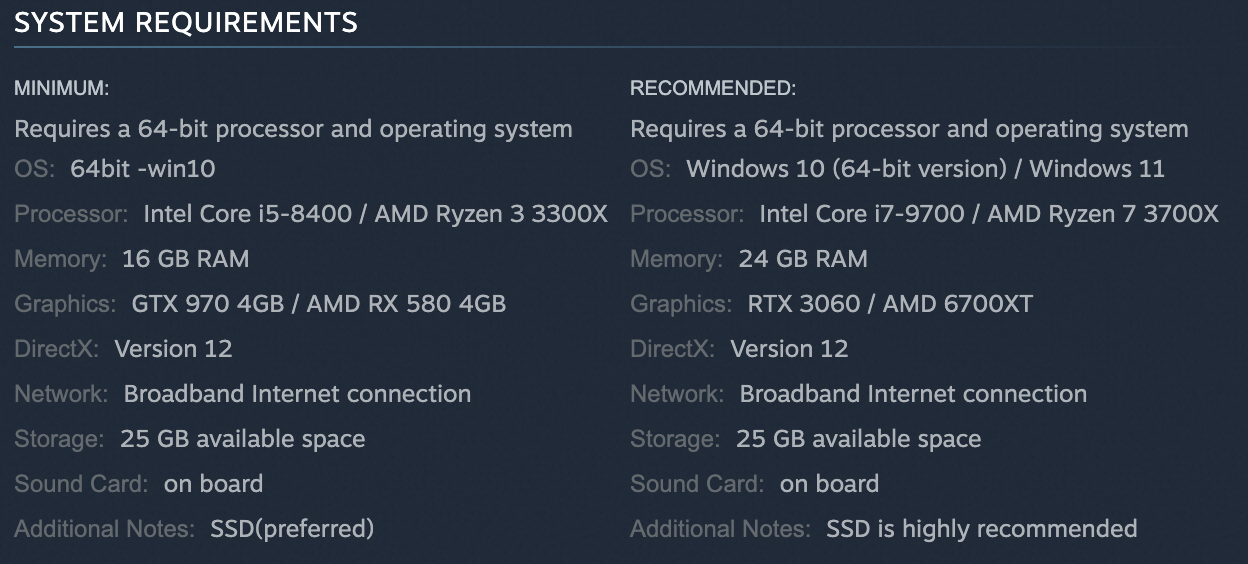Click recommended Broadband Internet connection text
Screen dimensions: 1248x564
(913, 394)
